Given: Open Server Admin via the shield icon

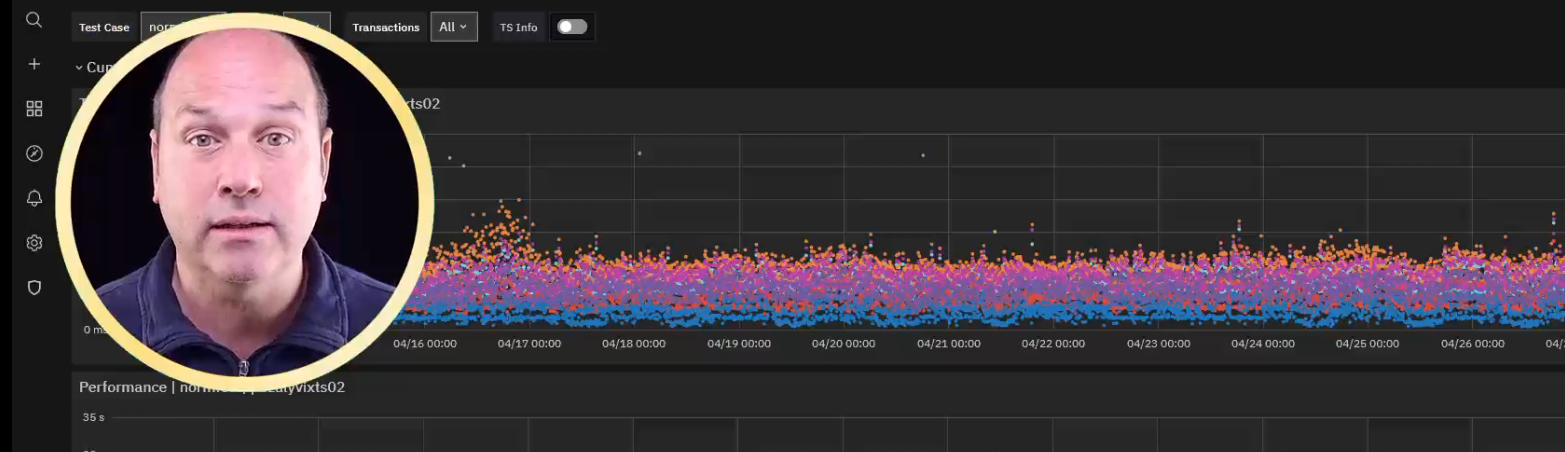Looking at the screenshot, I should tap(34, 288).
